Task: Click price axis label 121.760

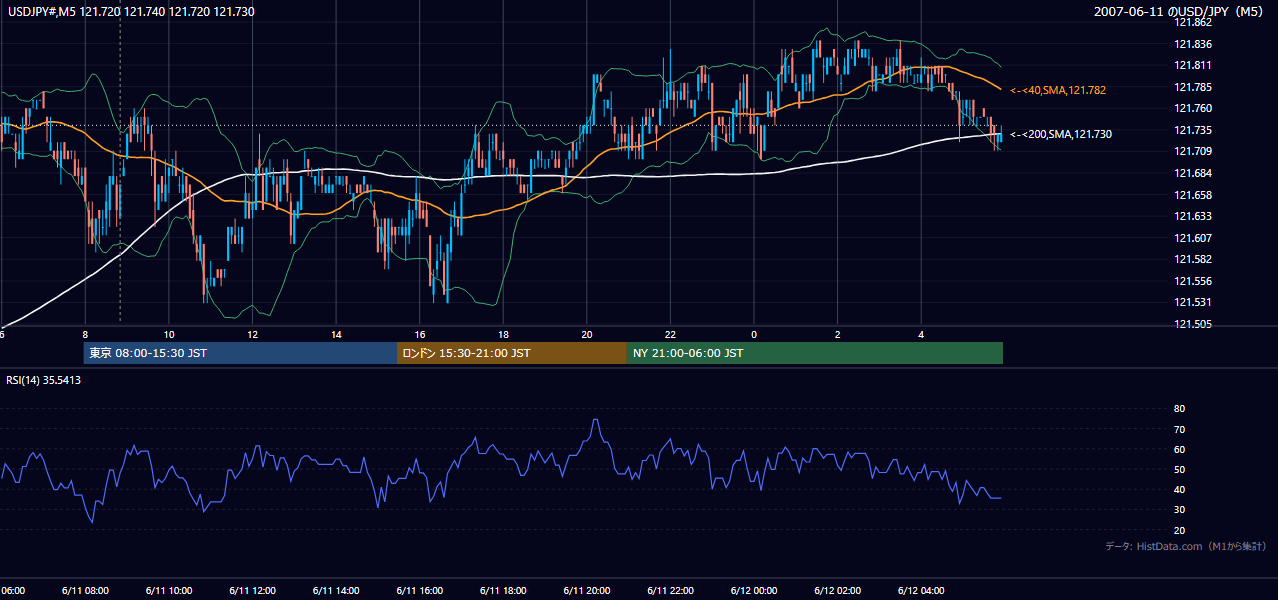Action: pos(1192,108)
